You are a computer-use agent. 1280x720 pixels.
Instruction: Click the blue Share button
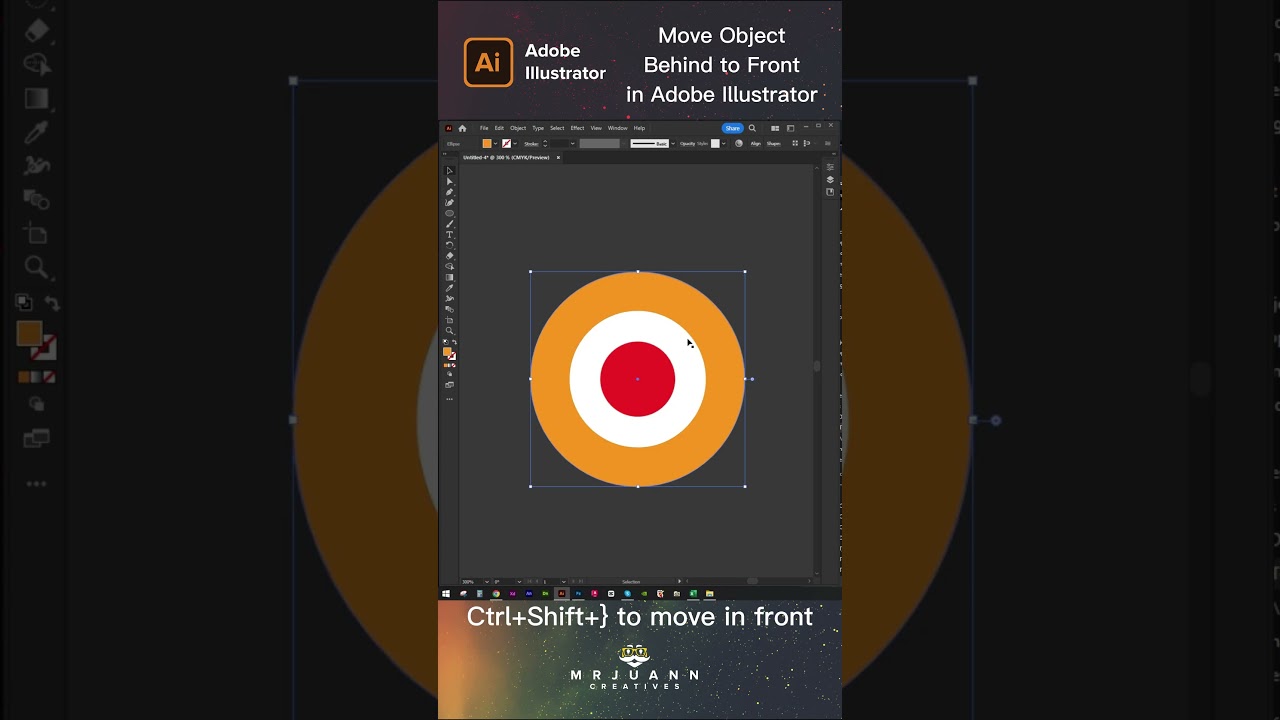pyautogui.click(x=733, y=128)
